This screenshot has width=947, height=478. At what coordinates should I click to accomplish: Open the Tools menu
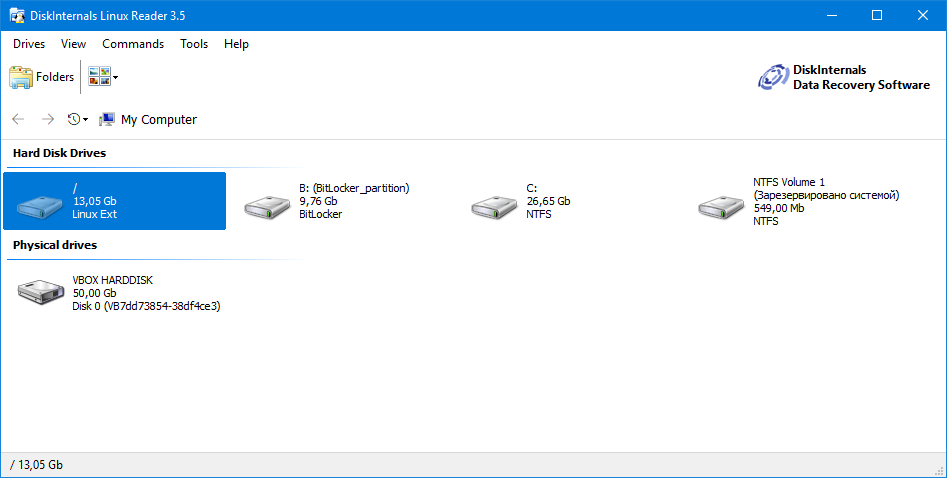click(x=194, y=44)
